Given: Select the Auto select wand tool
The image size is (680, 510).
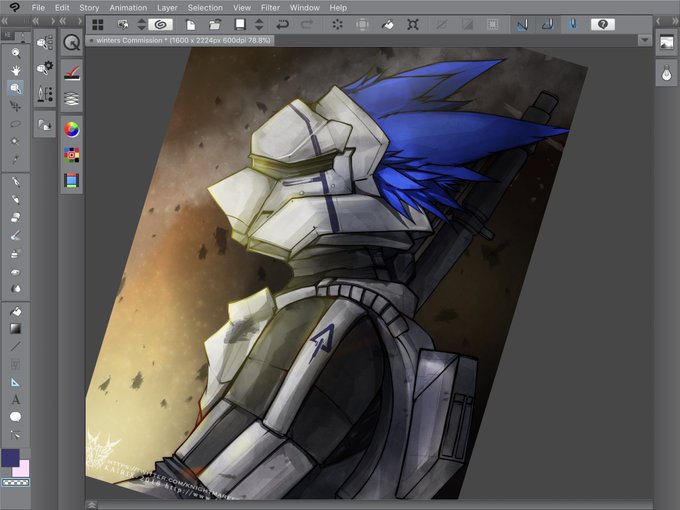Looking at the screenshot, I should click(x=16, y=141).
